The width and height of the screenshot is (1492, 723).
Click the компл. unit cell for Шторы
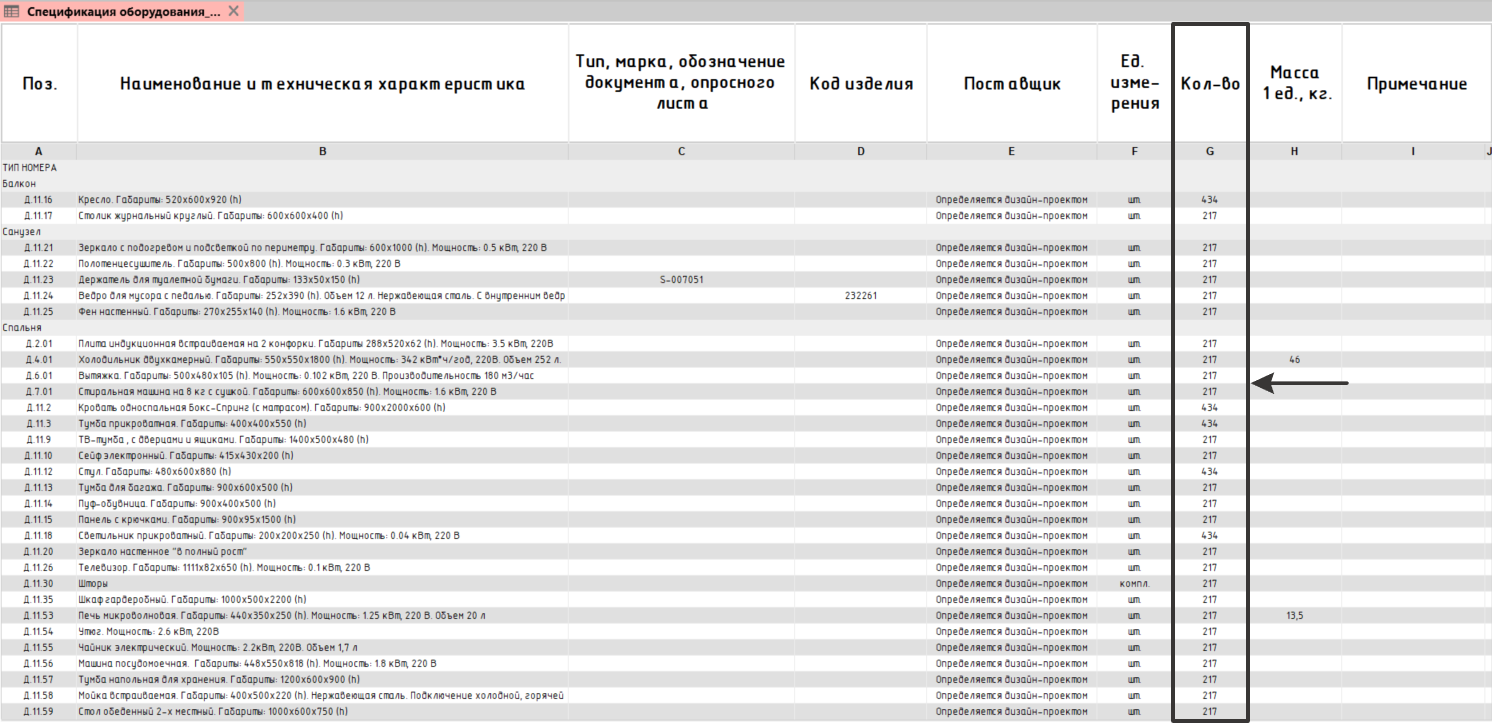(1134, 583)
